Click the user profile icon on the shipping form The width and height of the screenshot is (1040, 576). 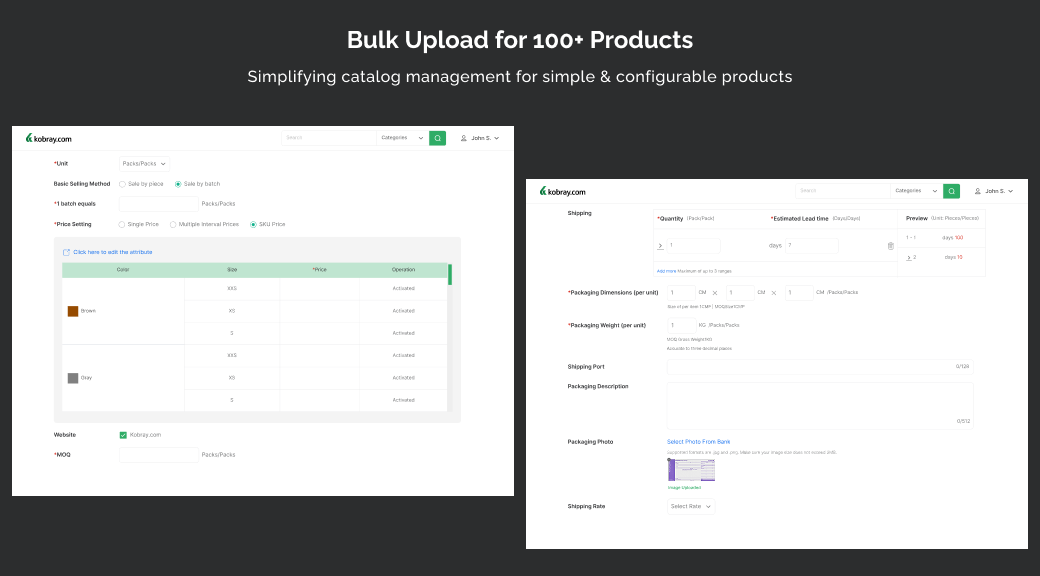[977, 191]
